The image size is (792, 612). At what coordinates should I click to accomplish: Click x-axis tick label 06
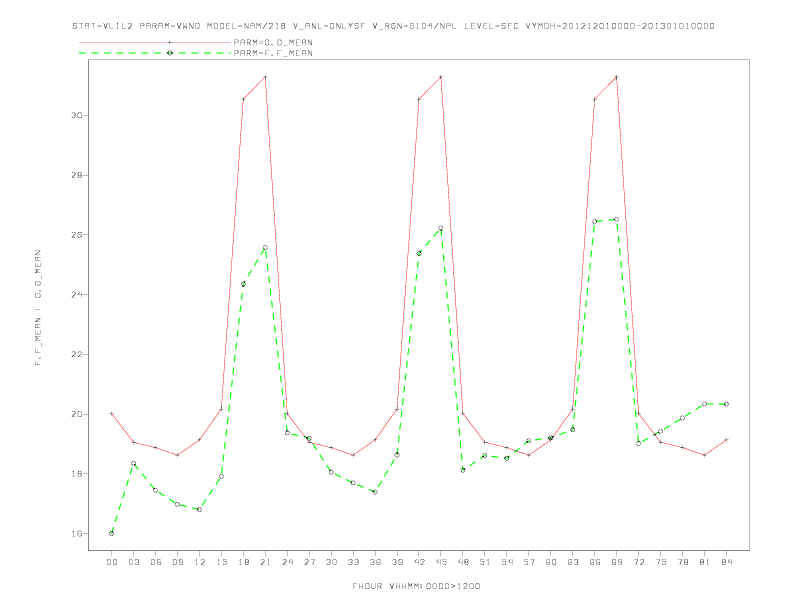coord(156,562)
